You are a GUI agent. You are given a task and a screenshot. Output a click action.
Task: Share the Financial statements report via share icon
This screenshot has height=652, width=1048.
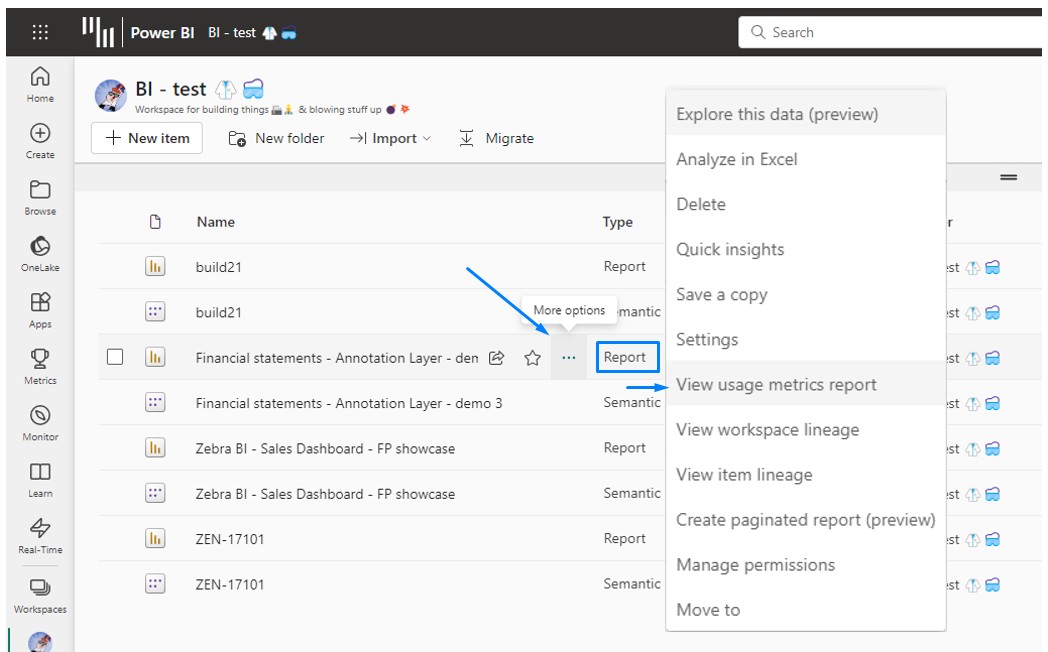pos(496,358)
